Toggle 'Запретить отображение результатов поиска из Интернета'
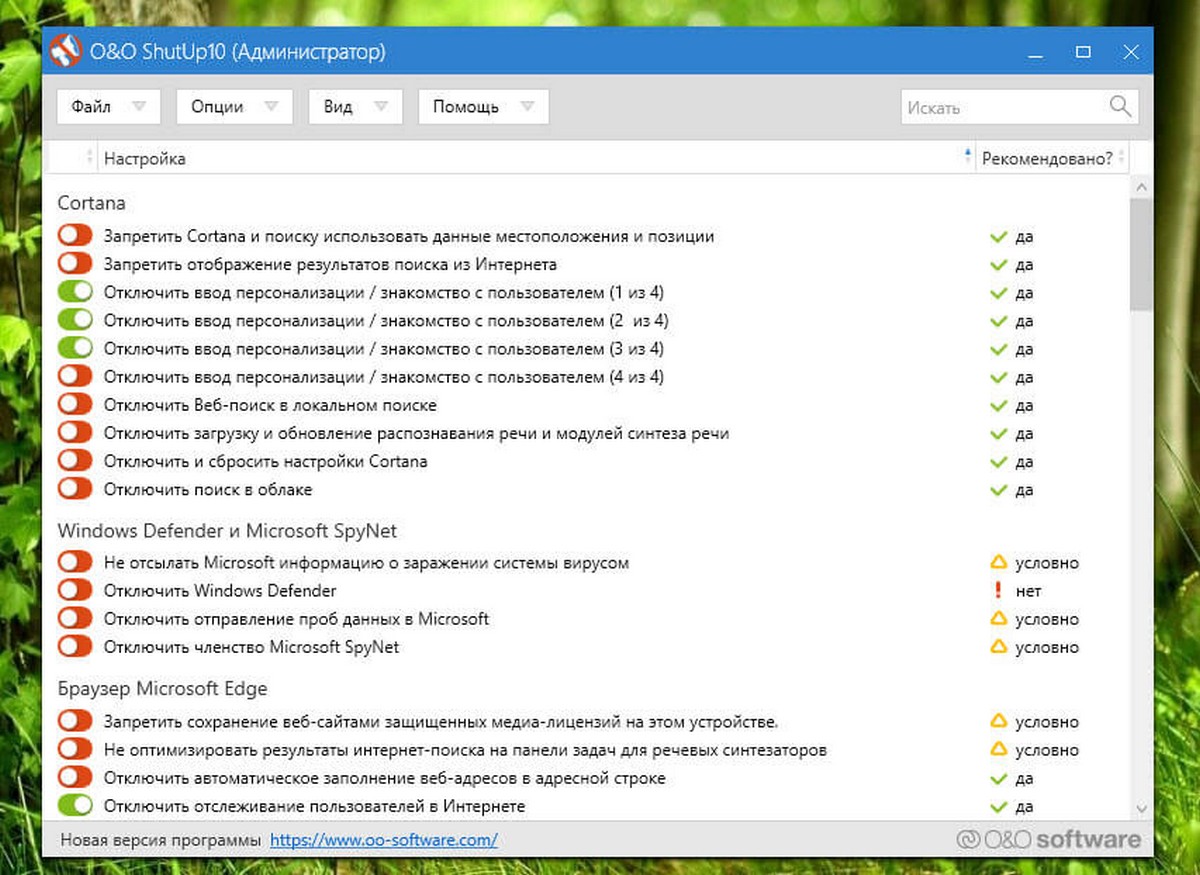 (x=75, y=264)
